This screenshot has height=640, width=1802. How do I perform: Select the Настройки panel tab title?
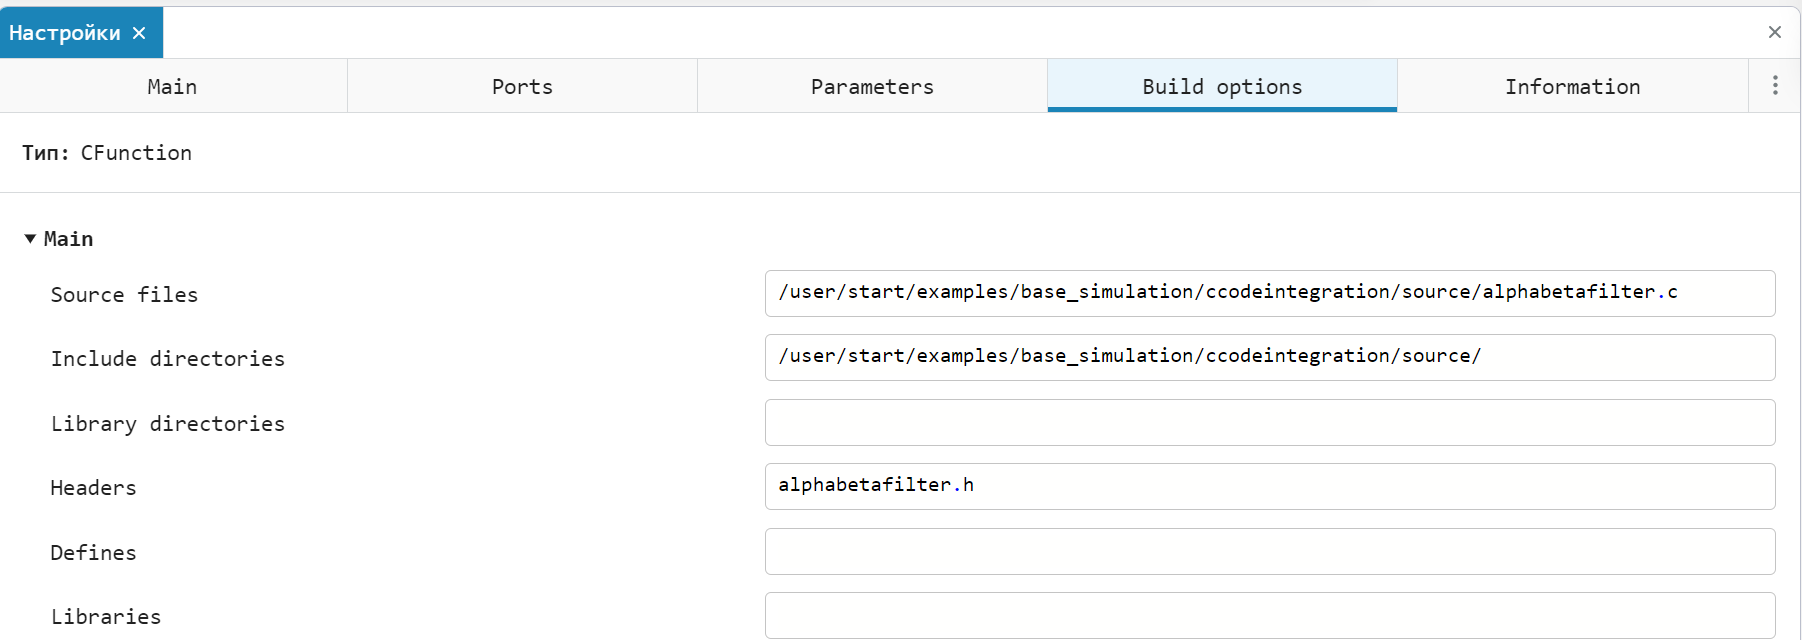coord(65,33)
